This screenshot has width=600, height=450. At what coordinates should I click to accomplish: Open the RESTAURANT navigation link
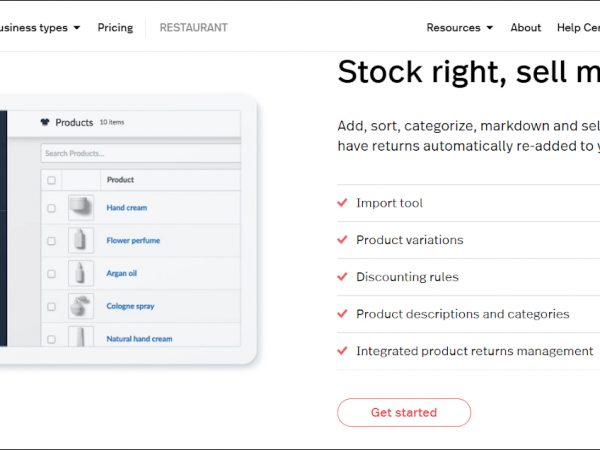click(x=193, y=28)
